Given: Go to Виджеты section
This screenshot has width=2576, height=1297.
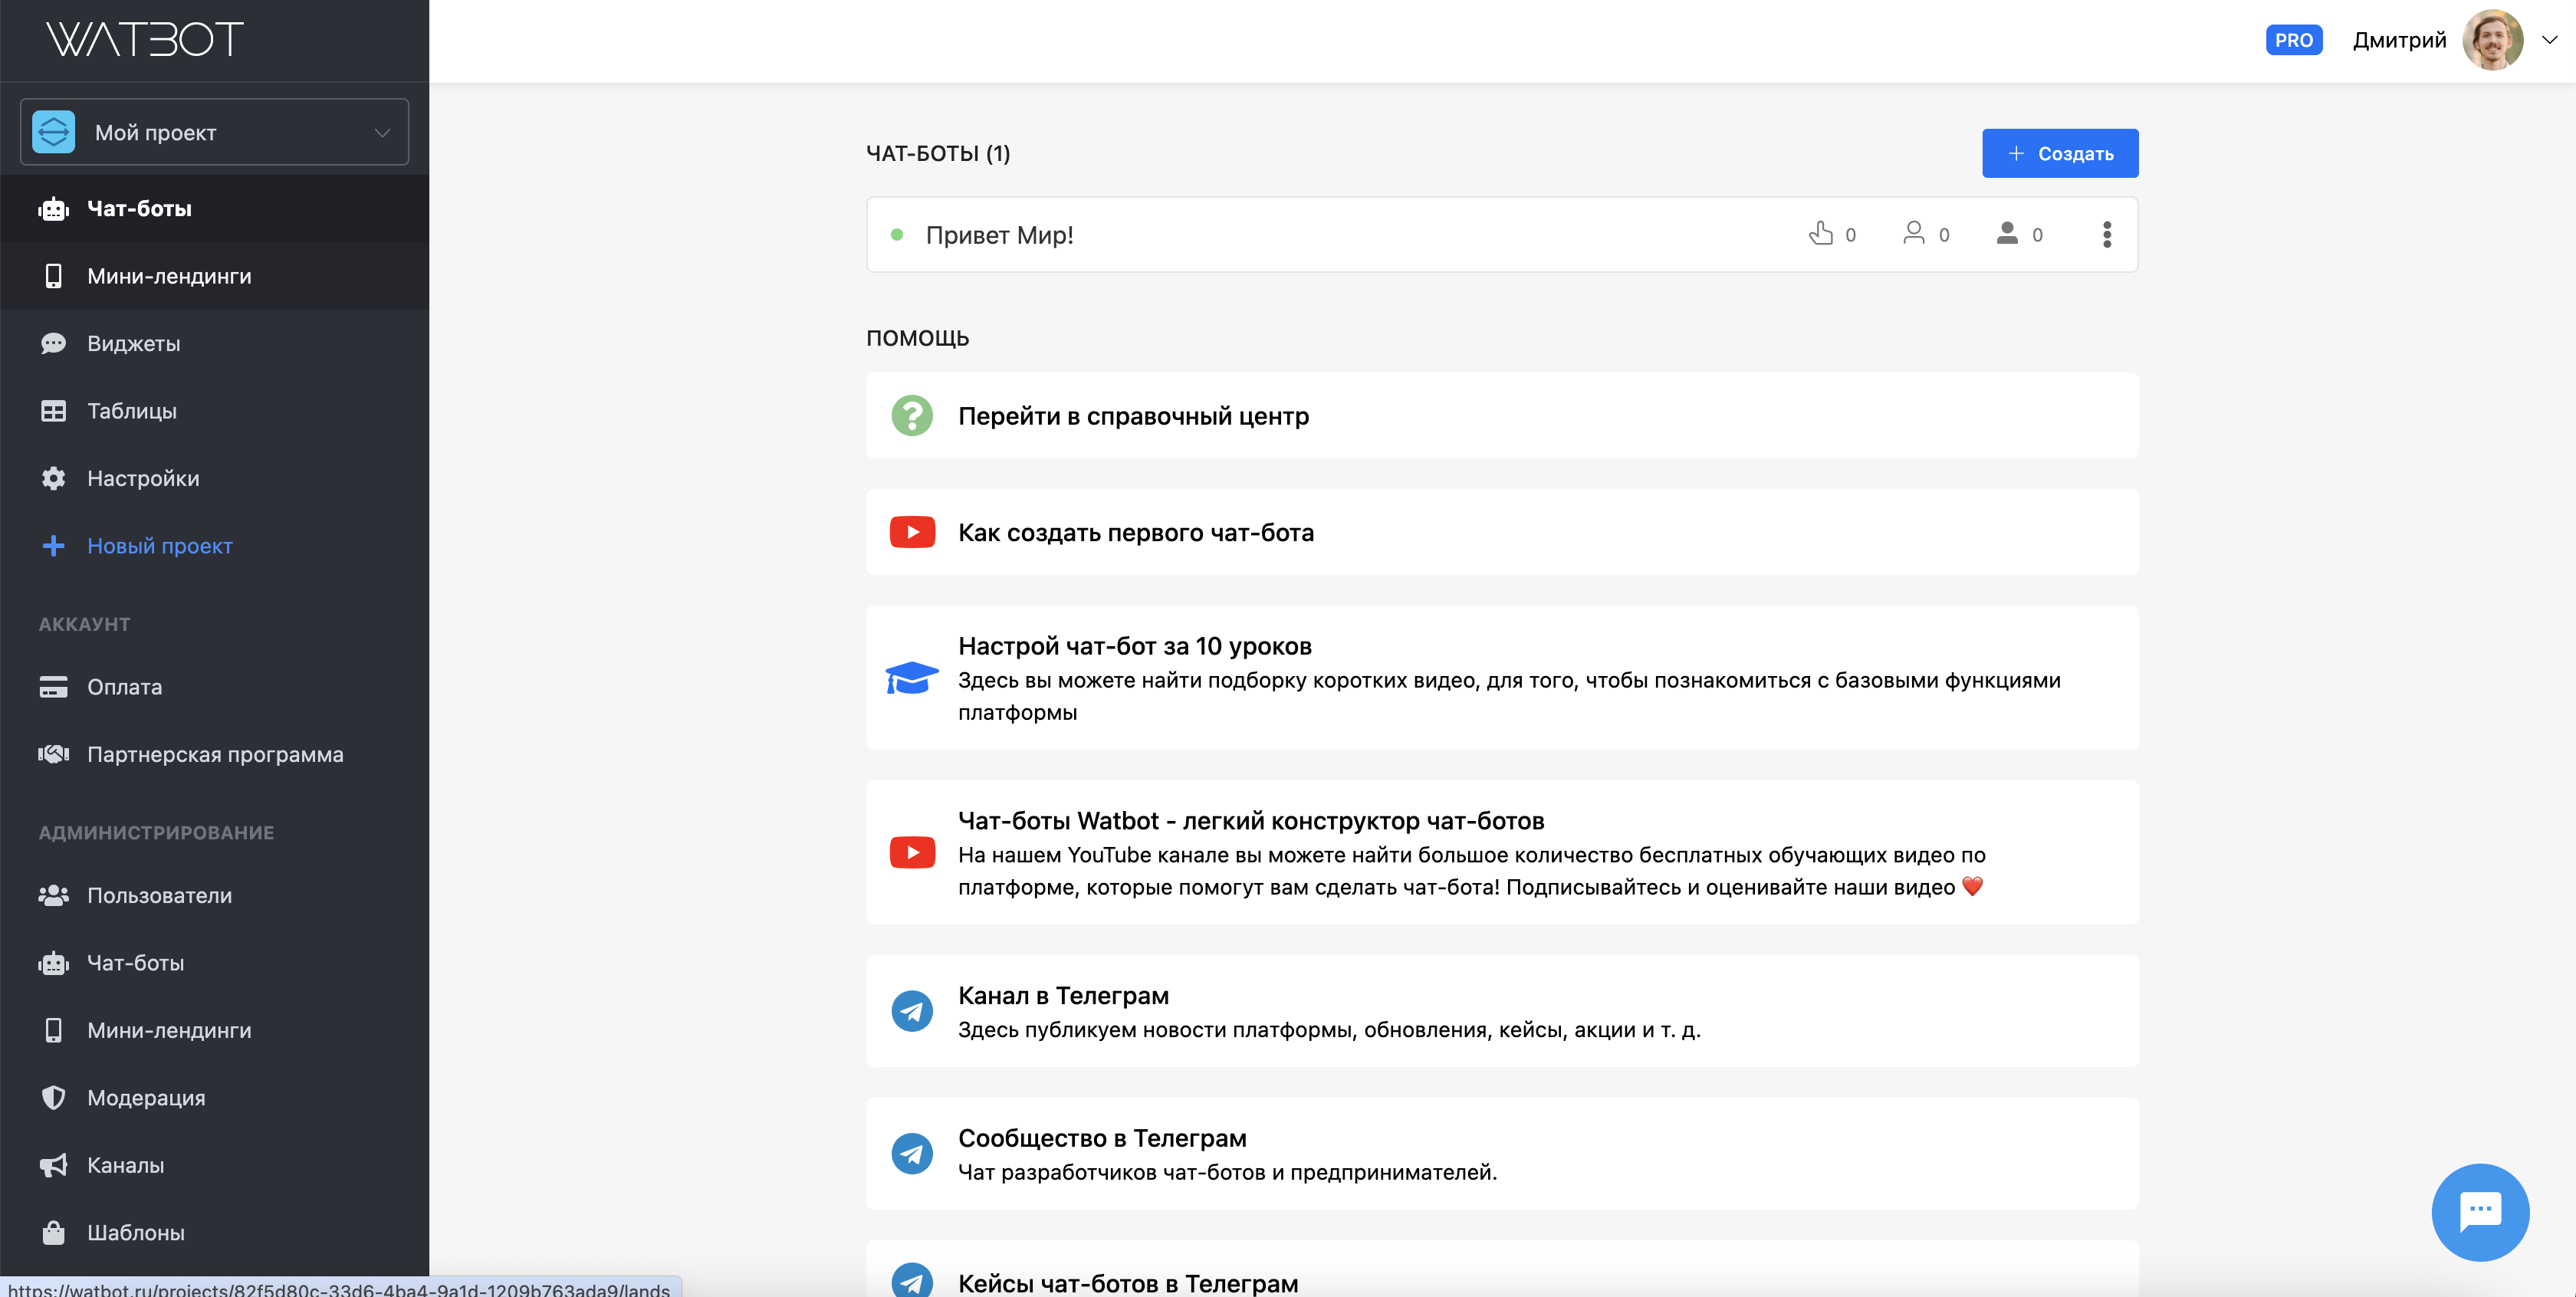Looking at the screenshot, I should [133, 343].
